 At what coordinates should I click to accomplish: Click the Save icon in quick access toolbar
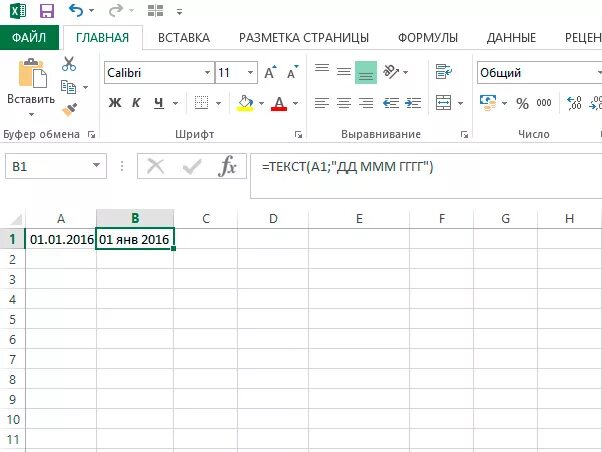tap(47, 11)
